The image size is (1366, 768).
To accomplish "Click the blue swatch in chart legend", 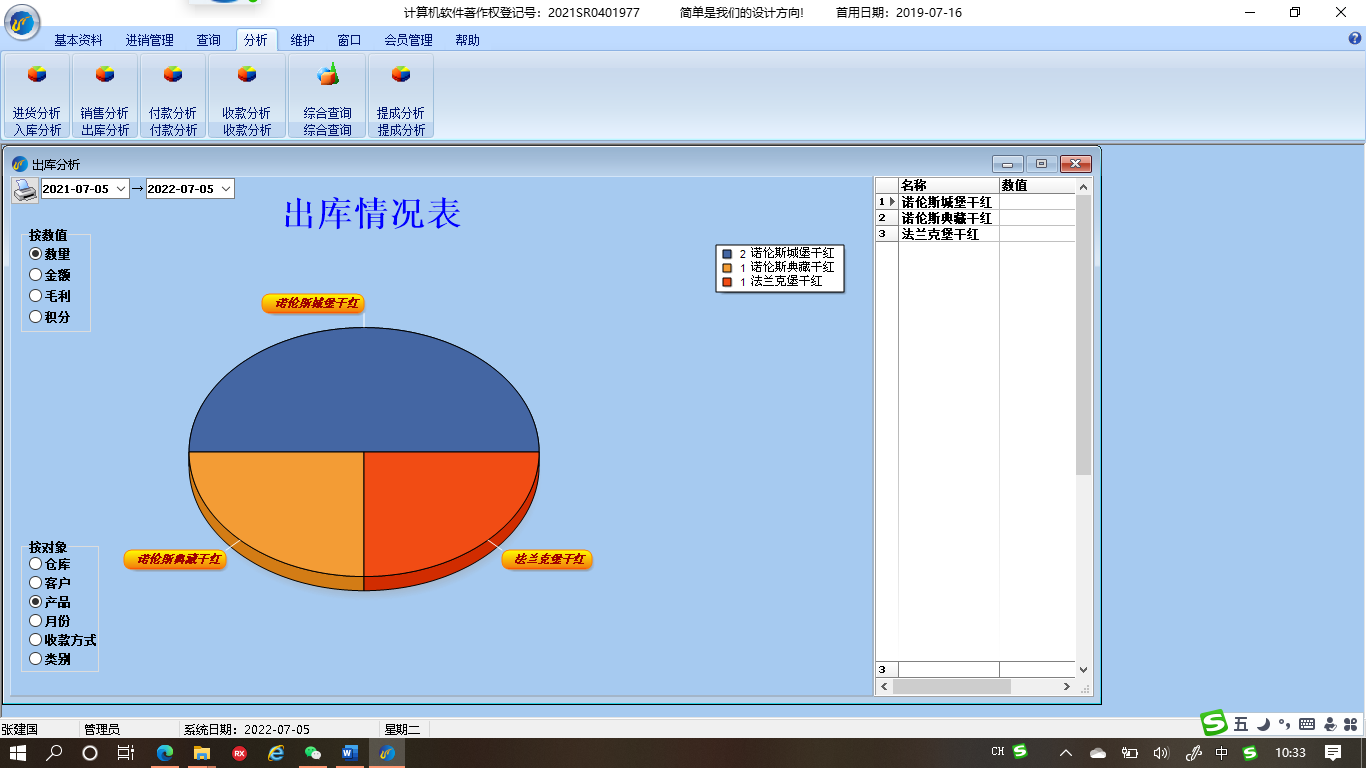I will pyautogui.click(x=727, y=254).
